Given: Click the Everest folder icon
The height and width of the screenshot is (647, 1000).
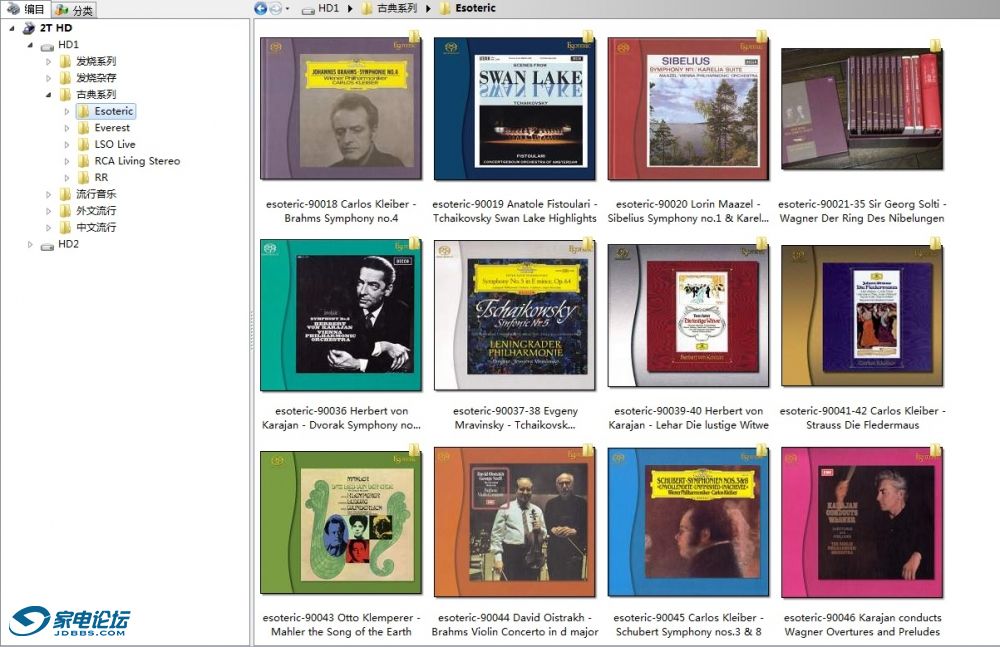Looking at the screenshot, I should tap(84, 128).
